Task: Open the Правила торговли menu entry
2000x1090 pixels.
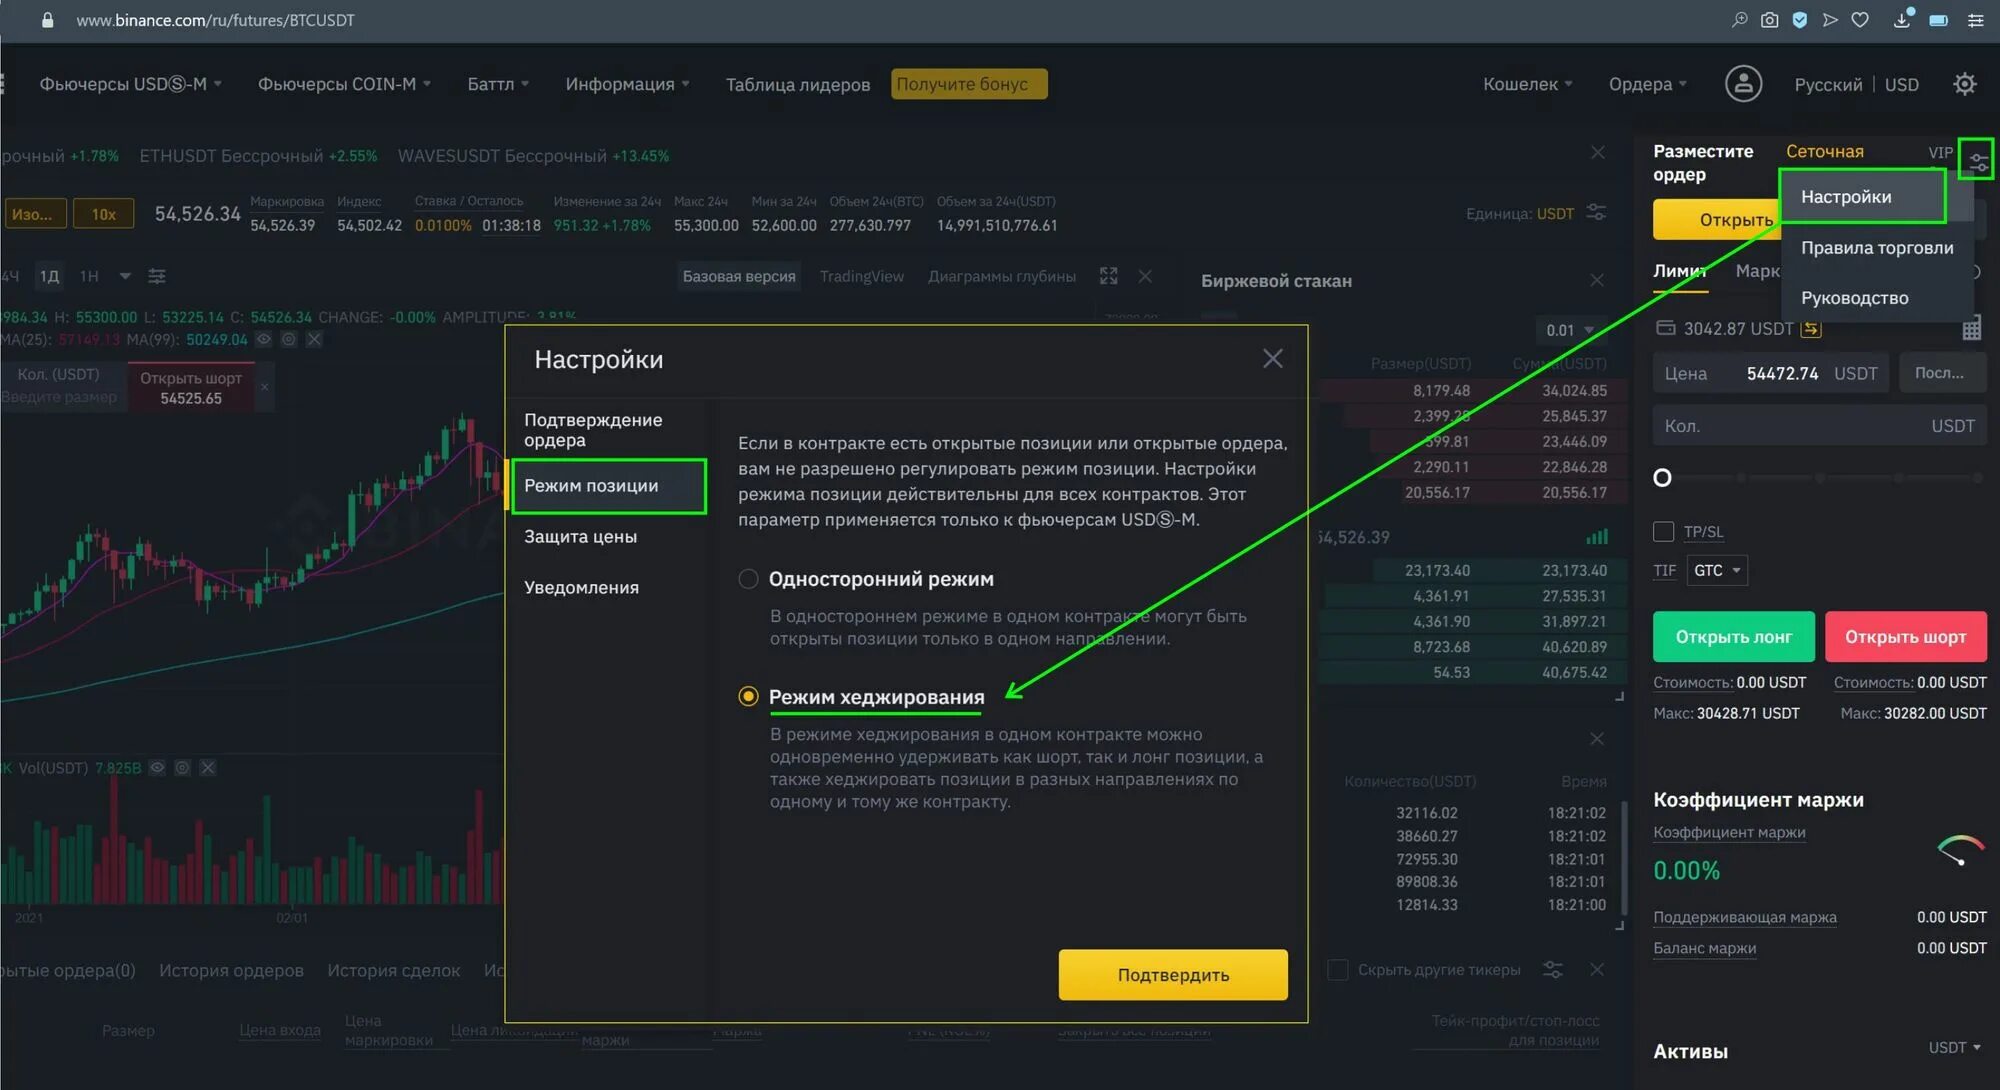Action: (1877, 247)
